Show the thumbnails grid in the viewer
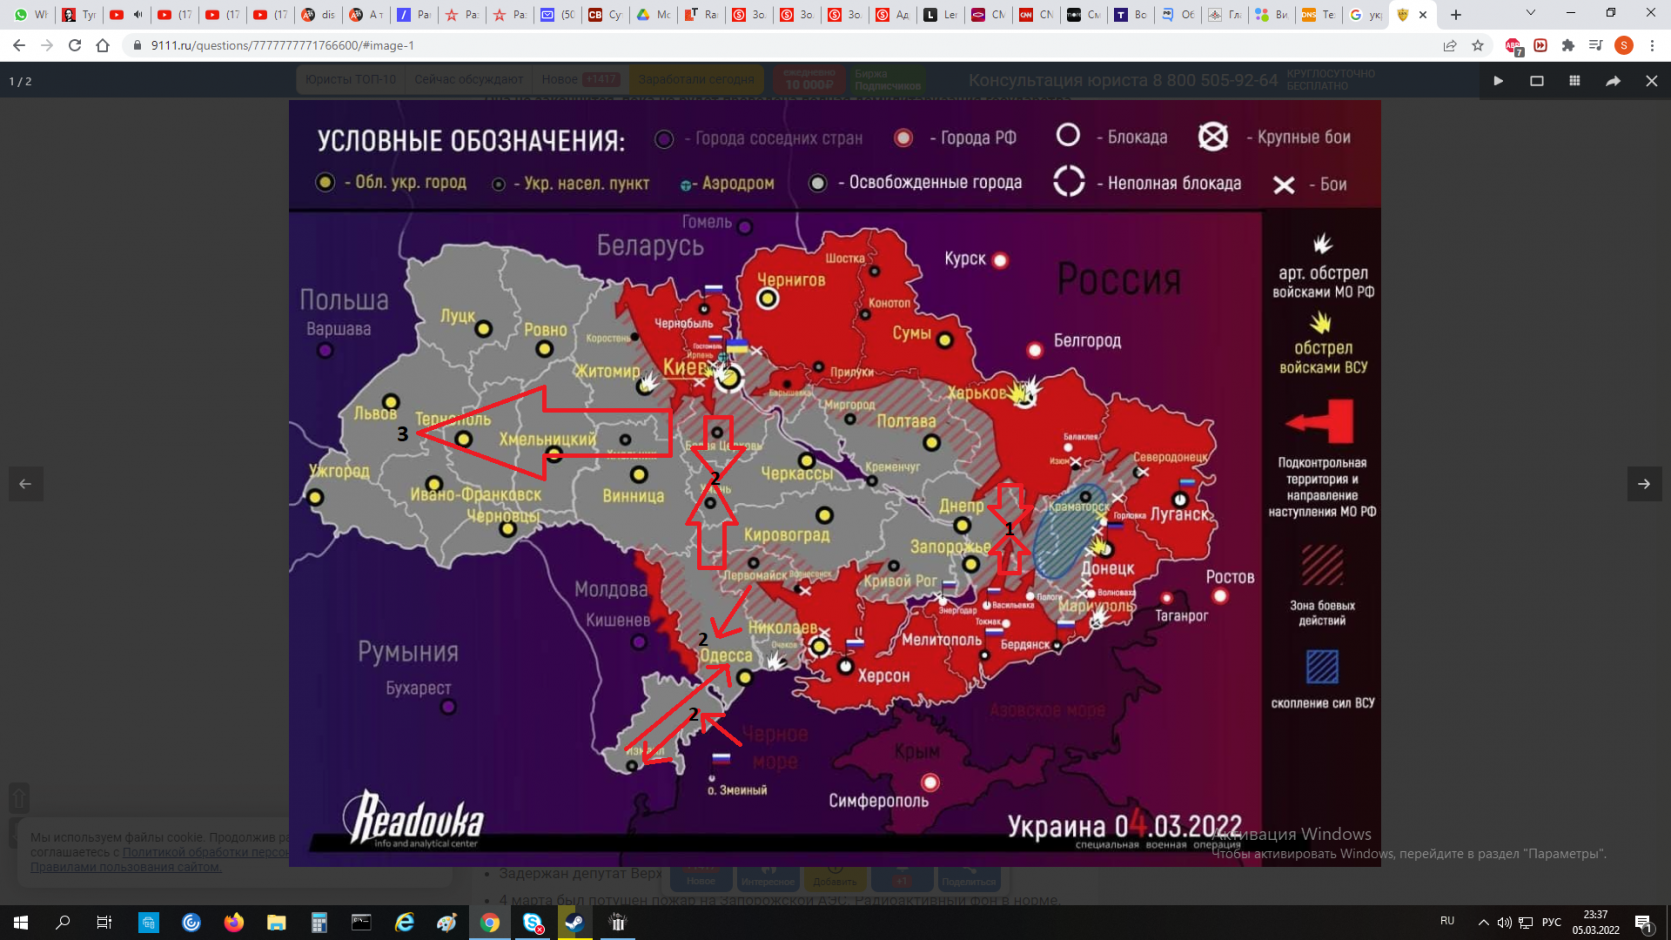 [1574, 81]
